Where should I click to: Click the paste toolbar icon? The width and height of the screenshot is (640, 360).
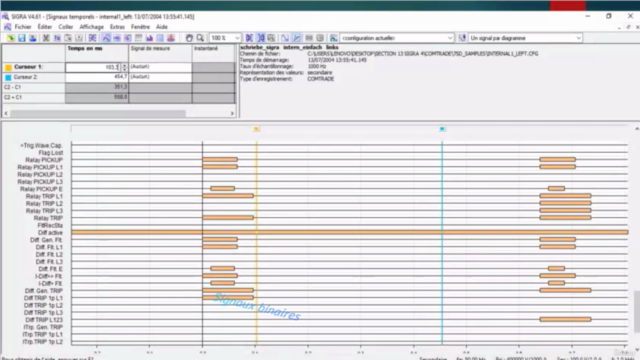(68, 38)
